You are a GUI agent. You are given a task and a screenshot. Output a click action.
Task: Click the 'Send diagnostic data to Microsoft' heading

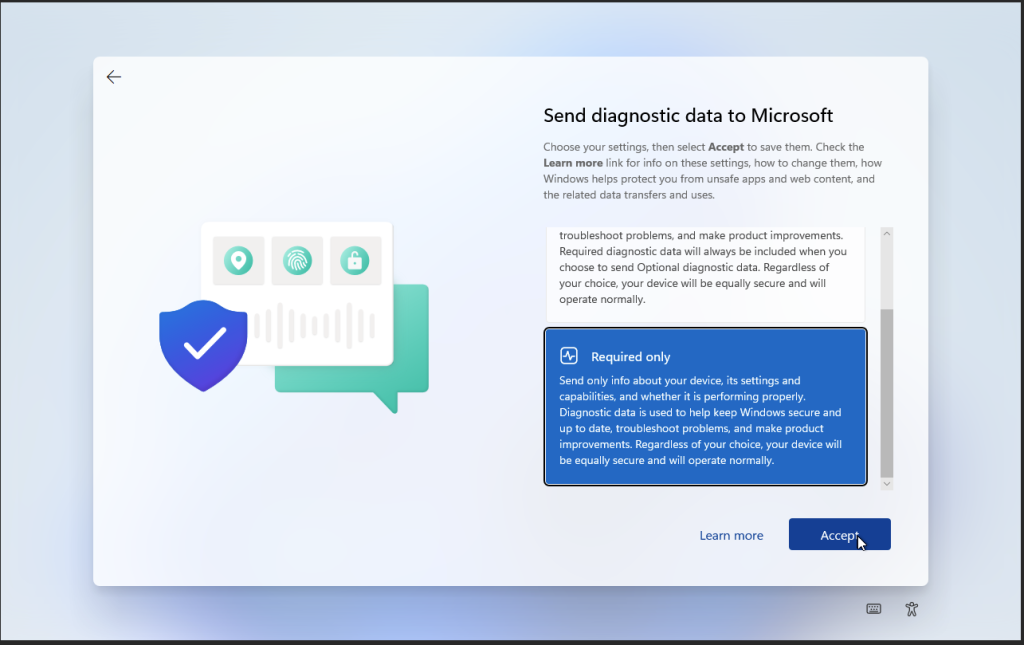pos(688,116)
